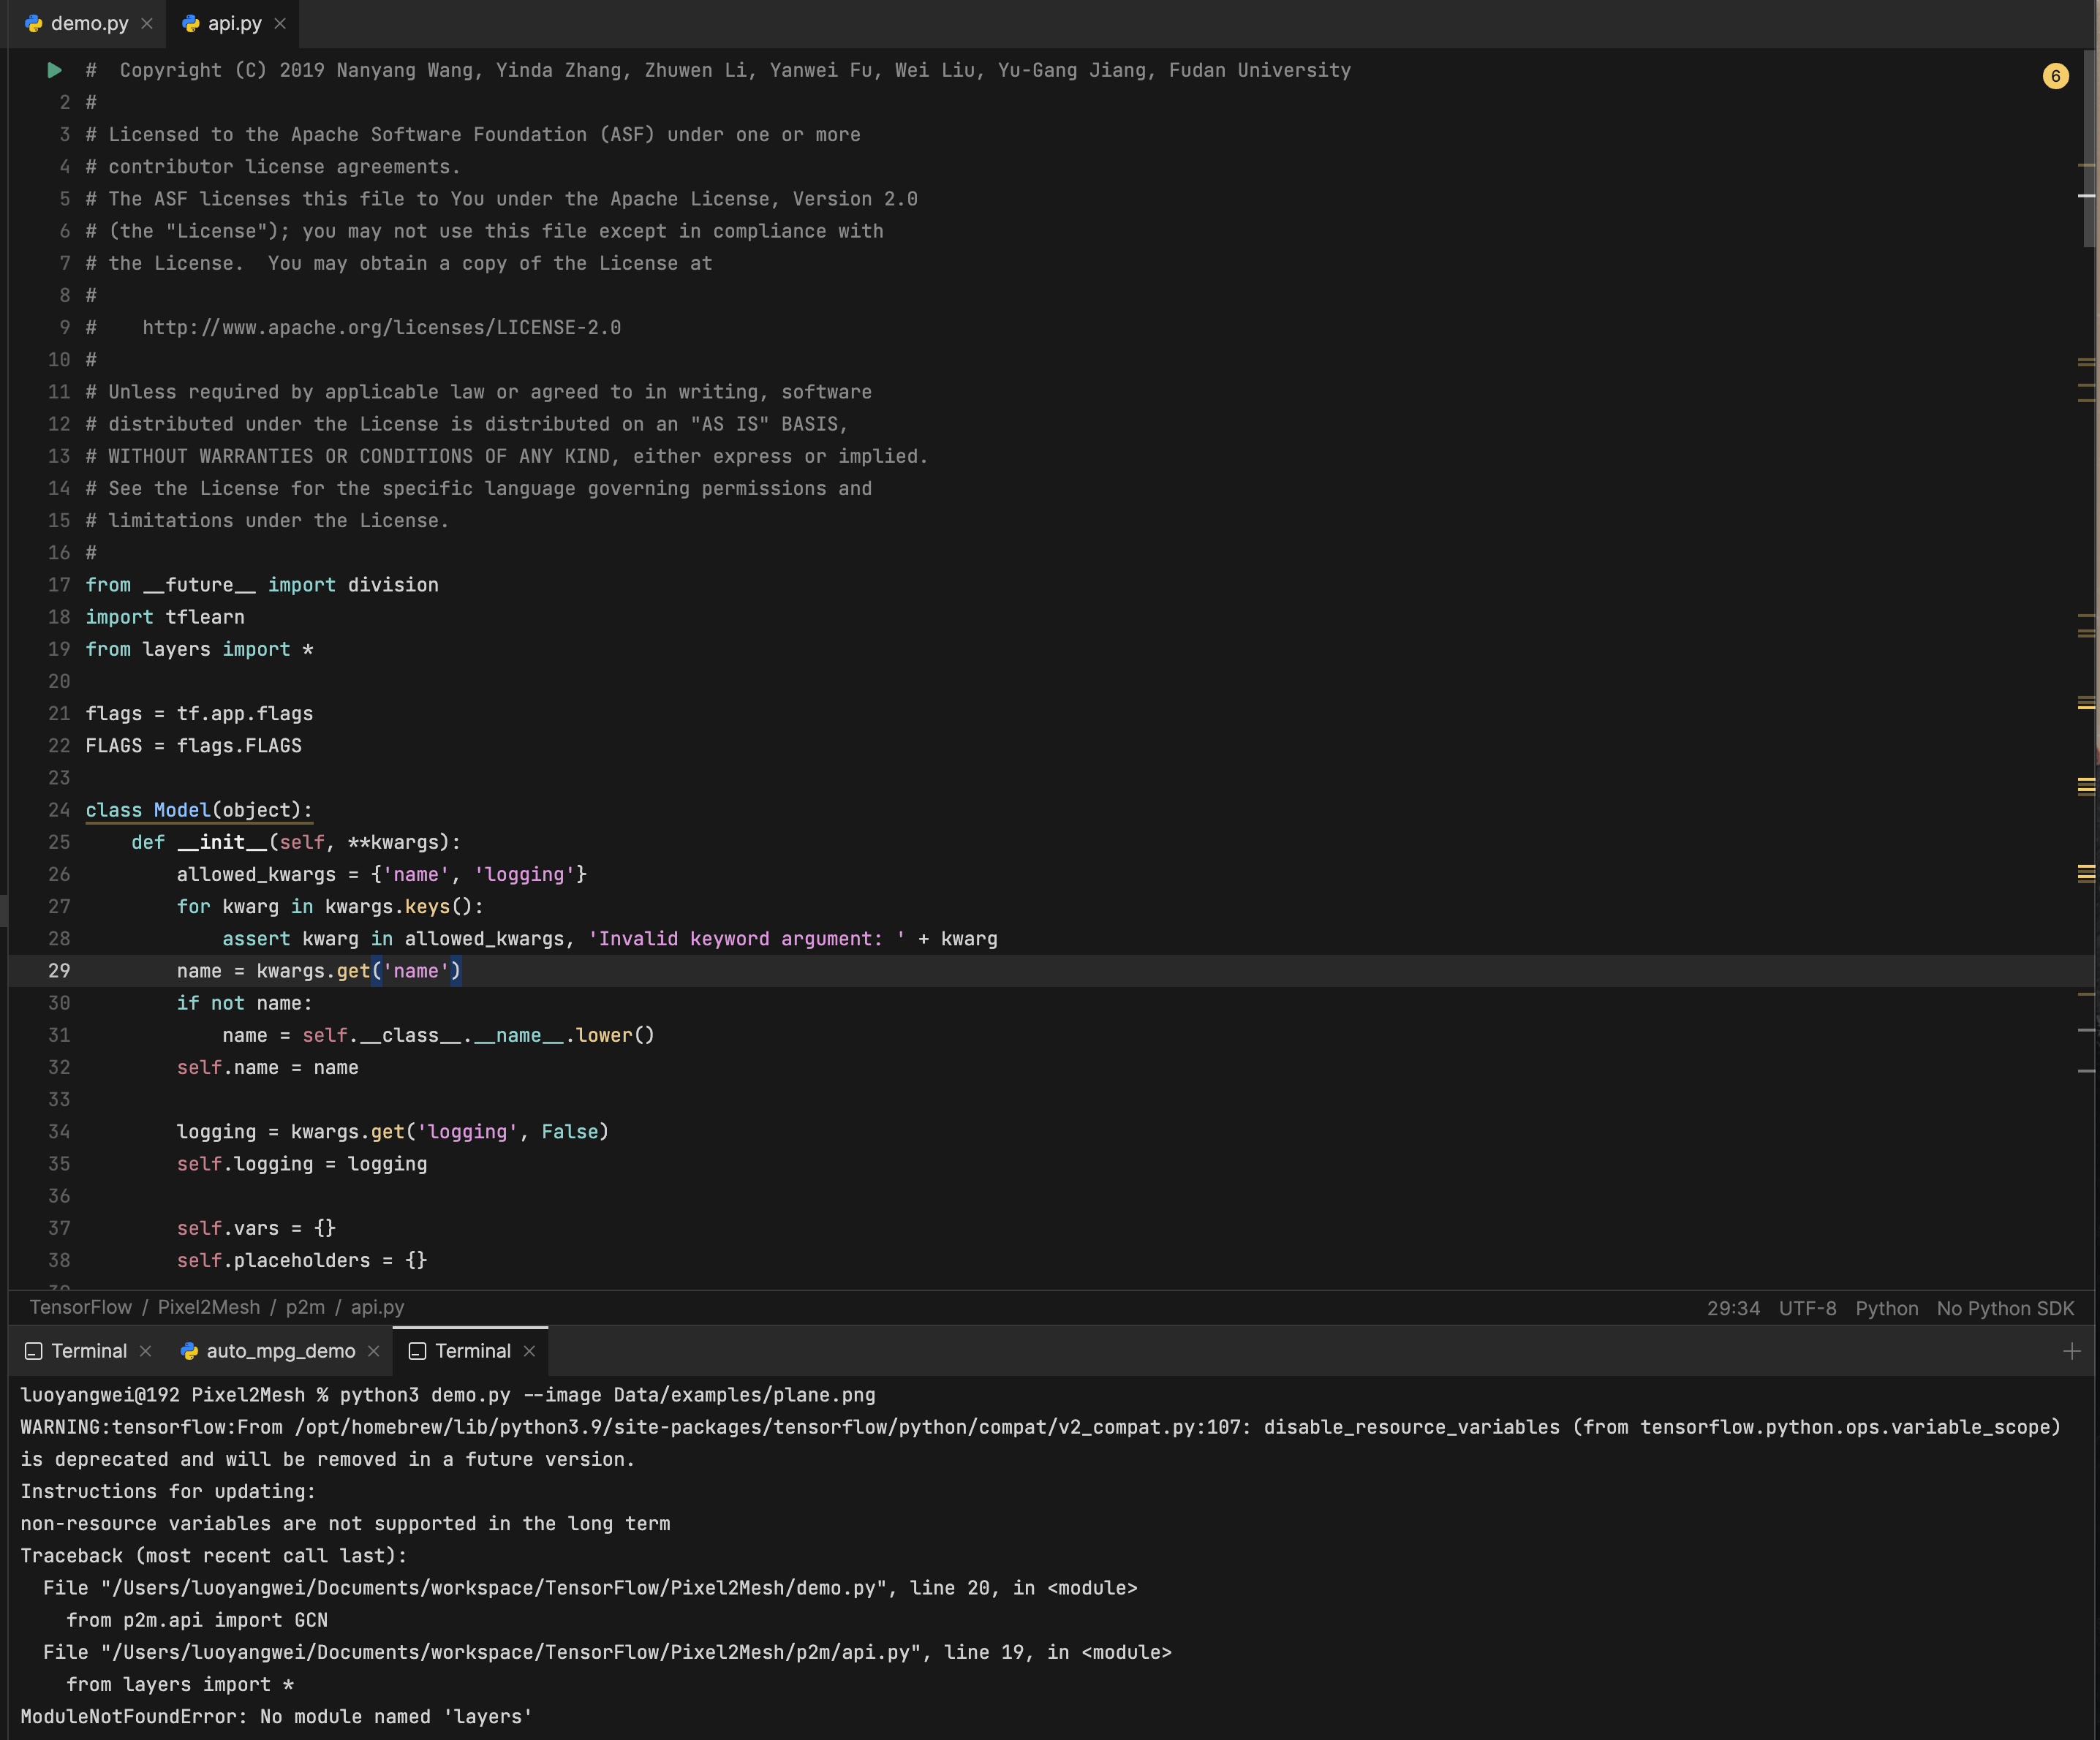
Task: Click the Python file icon on the demo.py tab
Action: [34, 22]
